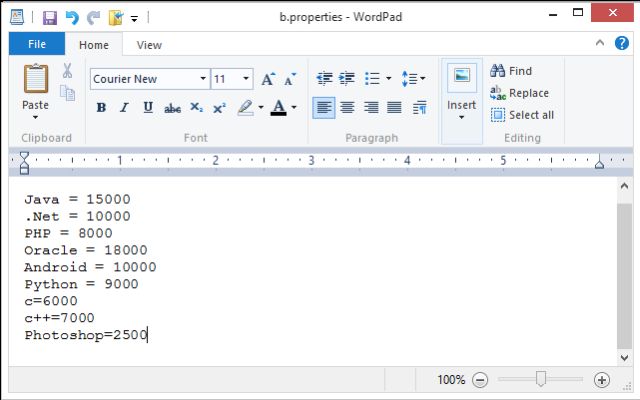Click the line "Android = 10000"
Screen dimensions: 640x400
(x=90, y=267)
